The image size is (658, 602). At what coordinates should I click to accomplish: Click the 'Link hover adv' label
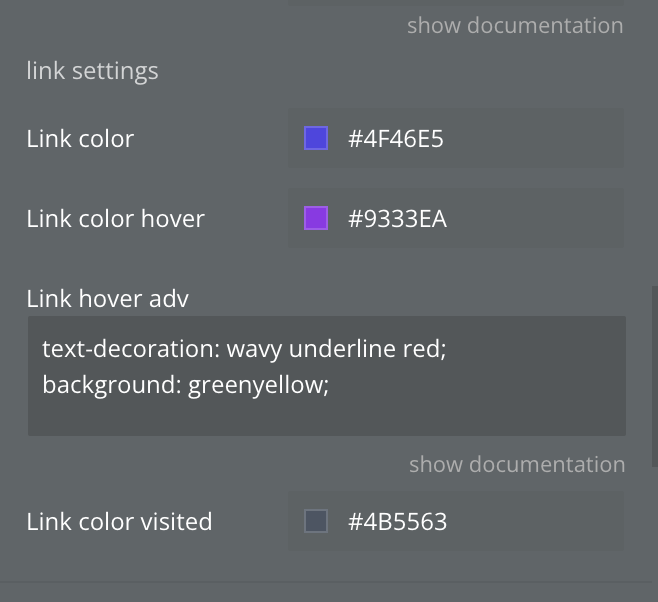pyautogui.click(x=107, y=299)
